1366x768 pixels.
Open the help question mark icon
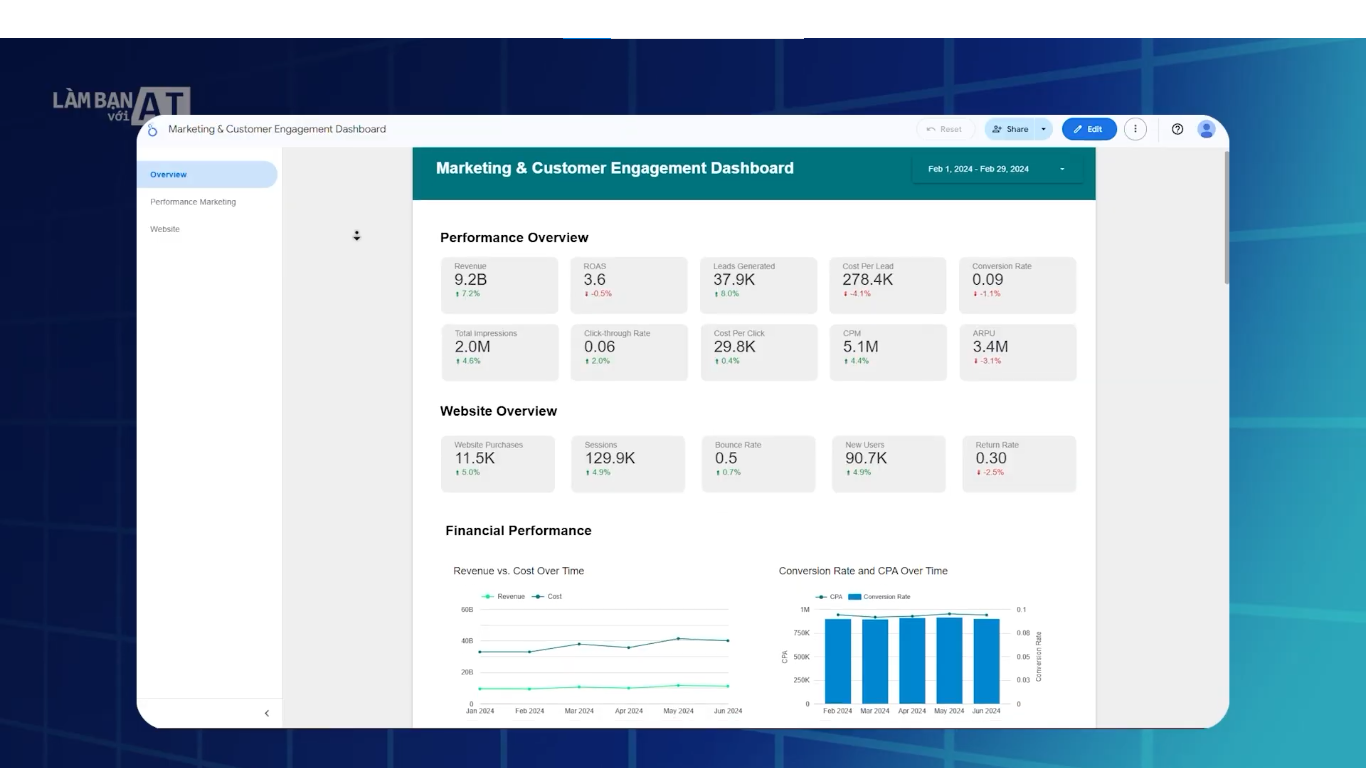pos(1177,129)
